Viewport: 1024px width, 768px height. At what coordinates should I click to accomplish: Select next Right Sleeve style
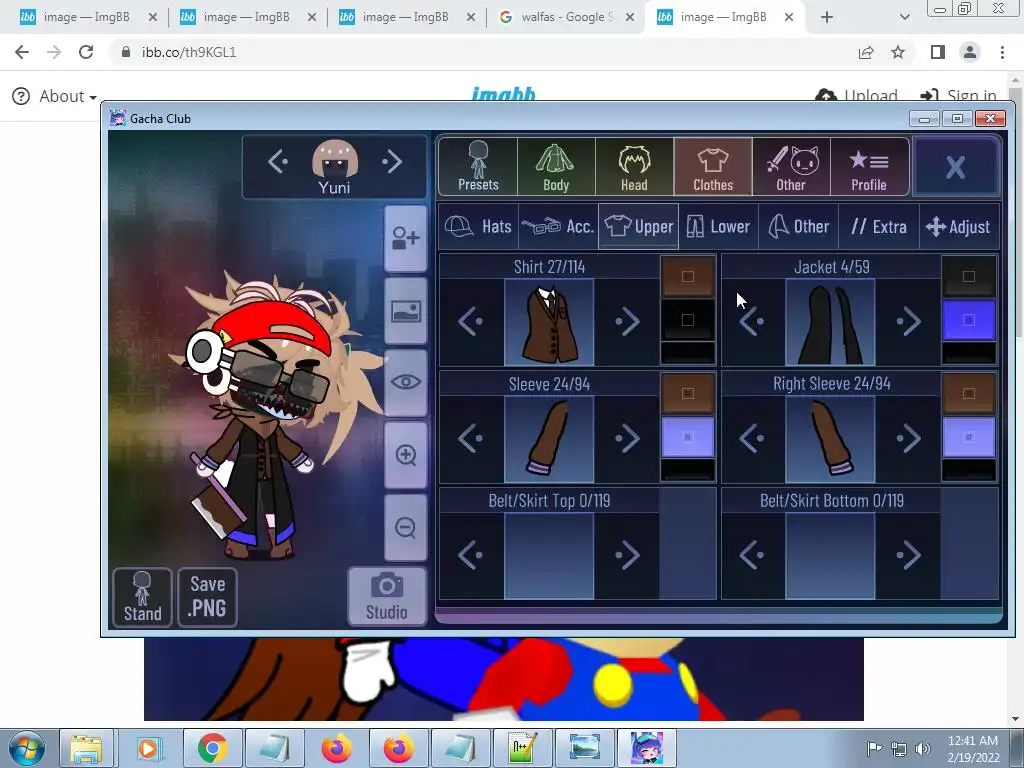pos(908,438)
